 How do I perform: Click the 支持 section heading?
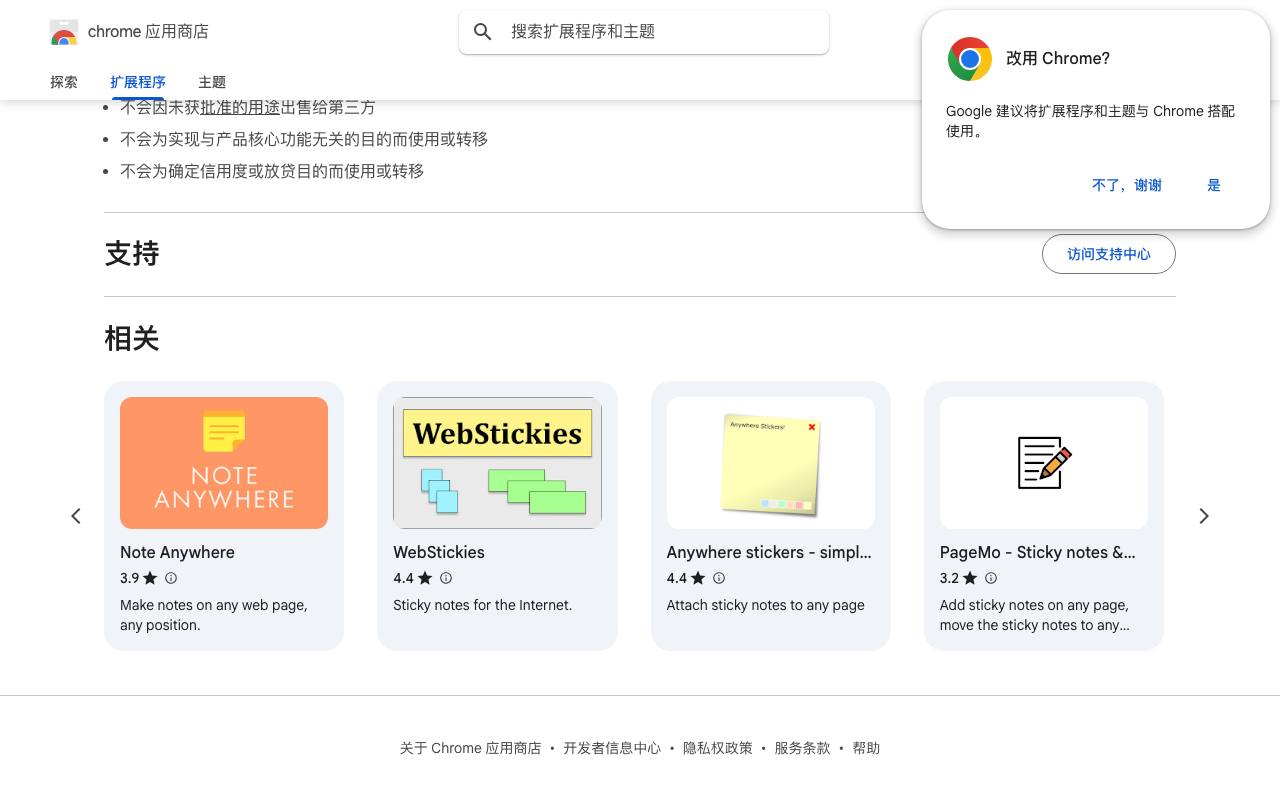tap(132, 254)
